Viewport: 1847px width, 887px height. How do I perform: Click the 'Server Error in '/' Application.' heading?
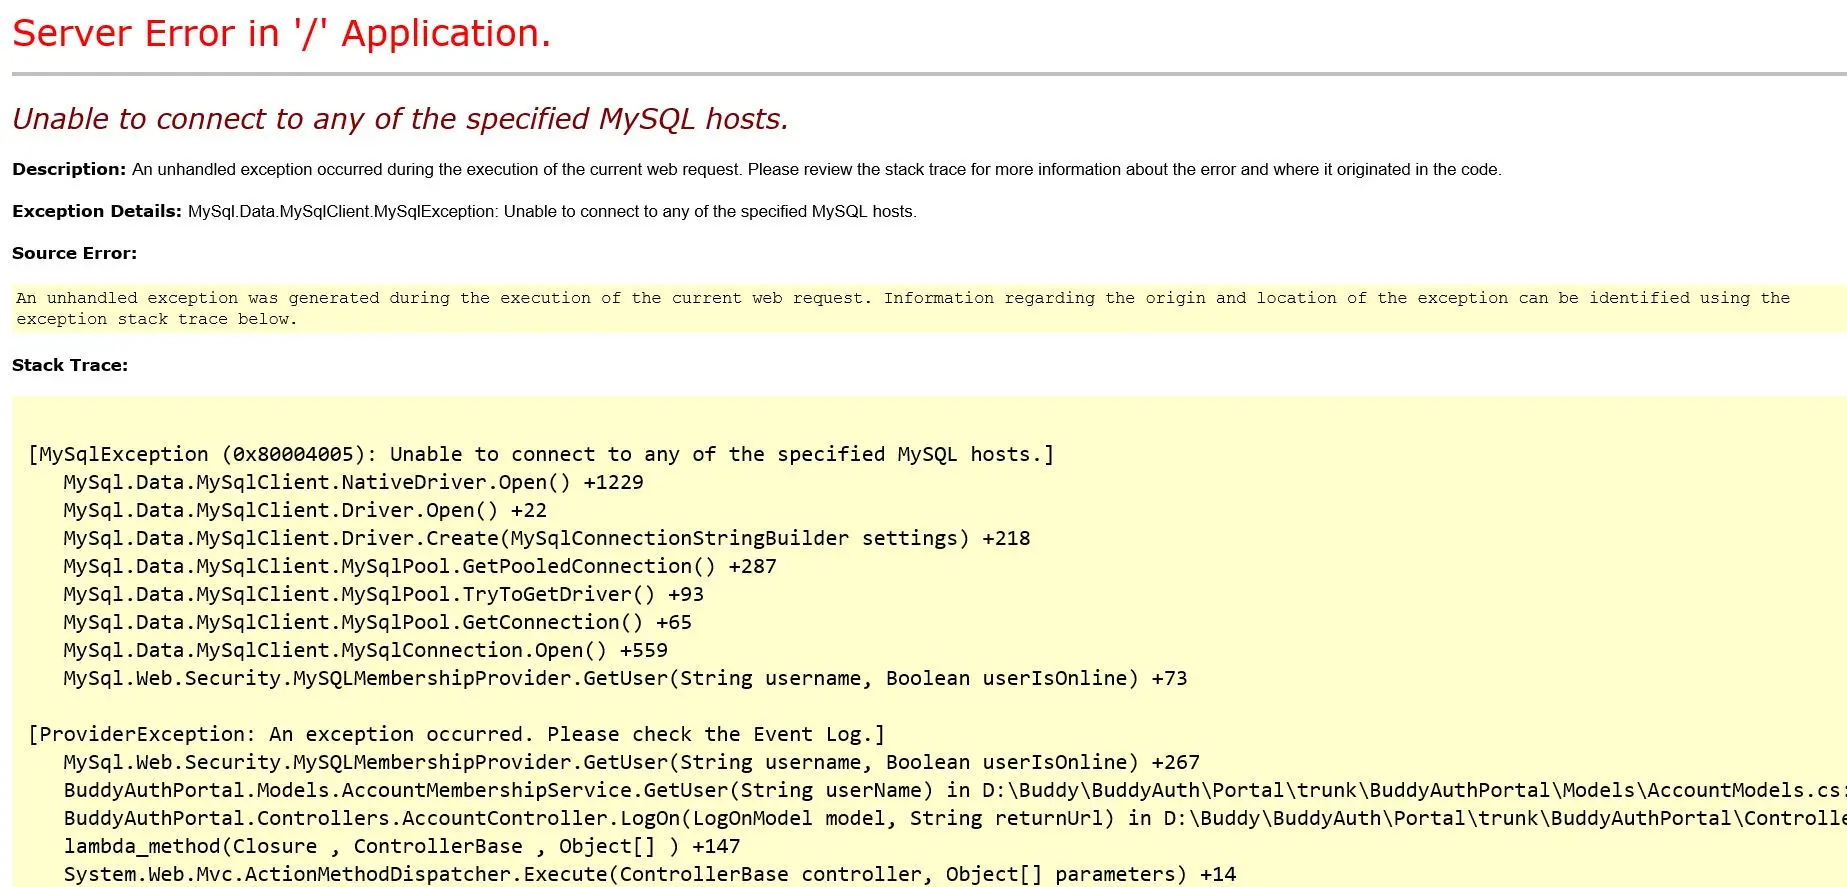coord(281,34)
